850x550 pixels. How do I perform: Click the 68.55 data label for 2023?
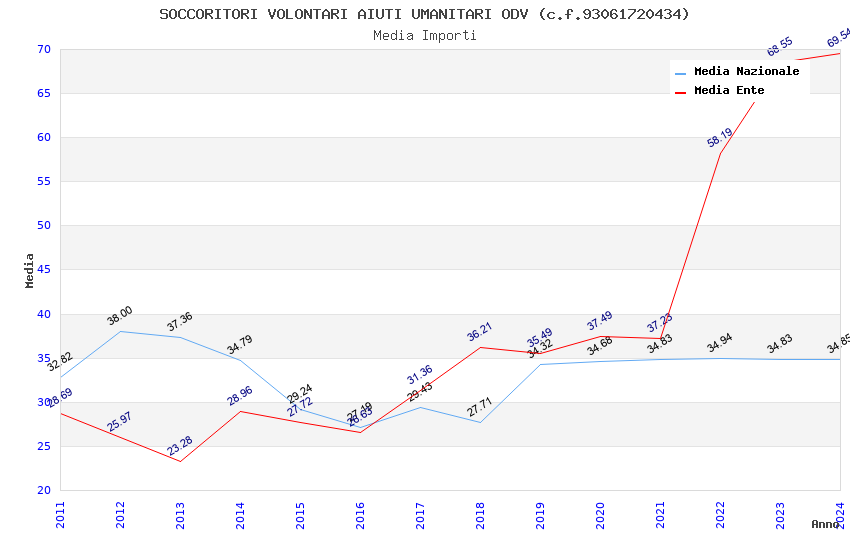point(780,47)
